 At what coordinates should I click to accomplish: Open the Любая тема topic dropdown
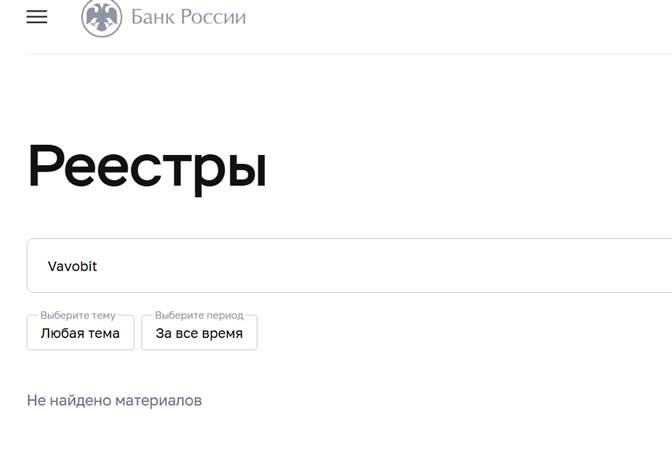tap(81, 333)
